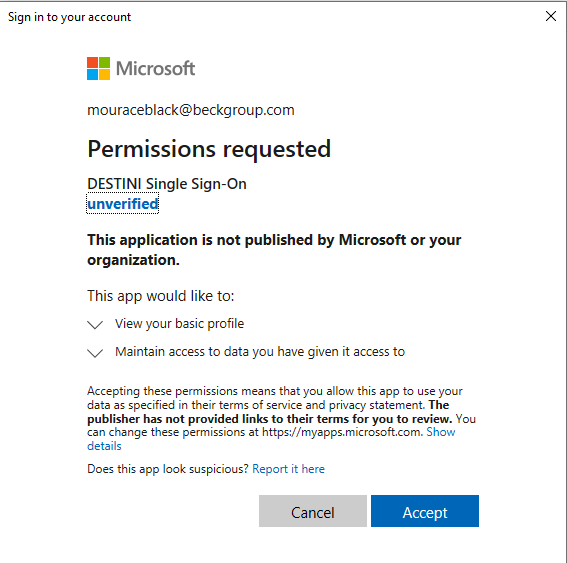Image resolution: width=567 pixels, height=563 pixels.
Task: Open the unverified publisher link
Action: 123,204
